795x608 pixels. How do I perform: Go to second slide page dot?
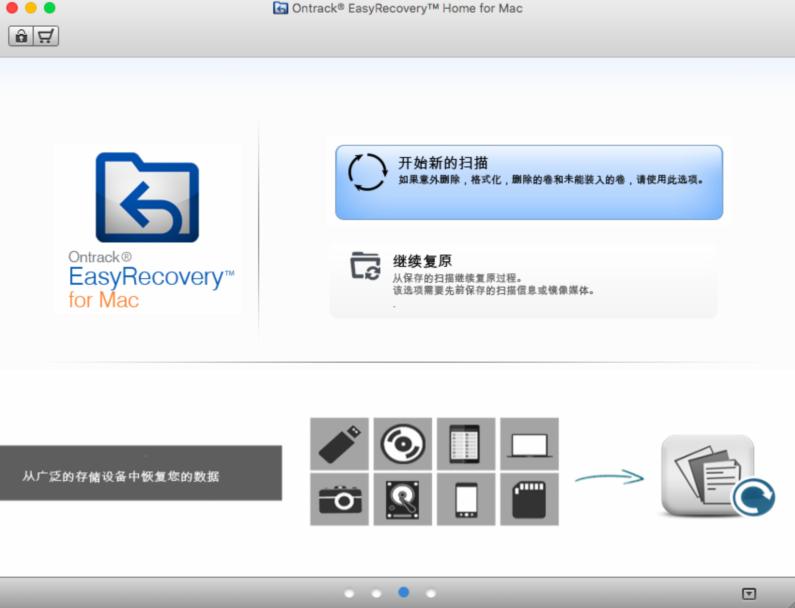pos(376,593)
